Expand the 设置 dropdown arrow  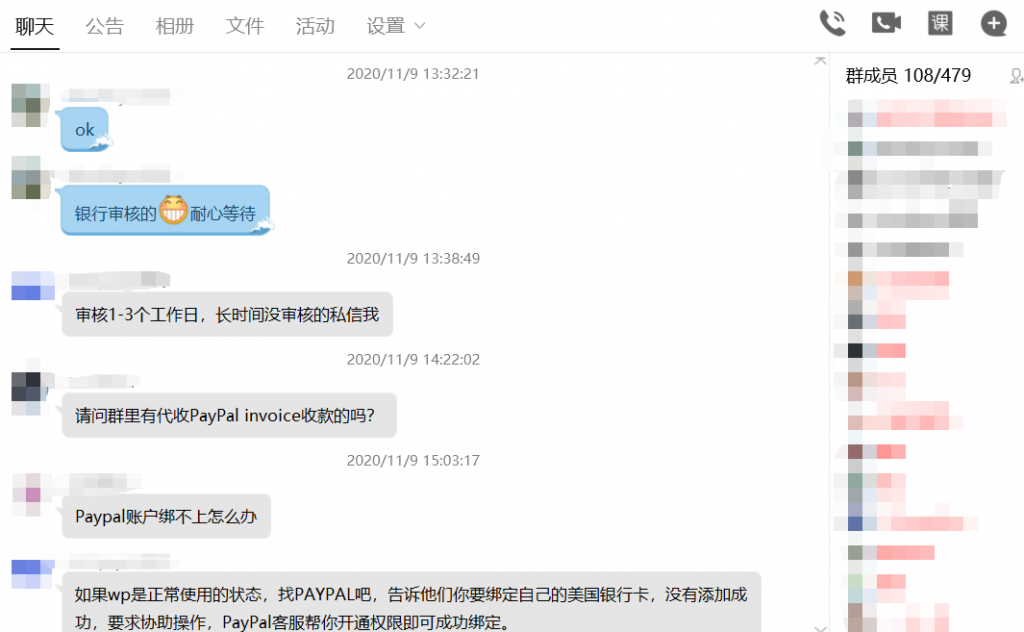(x=420, y=26)
